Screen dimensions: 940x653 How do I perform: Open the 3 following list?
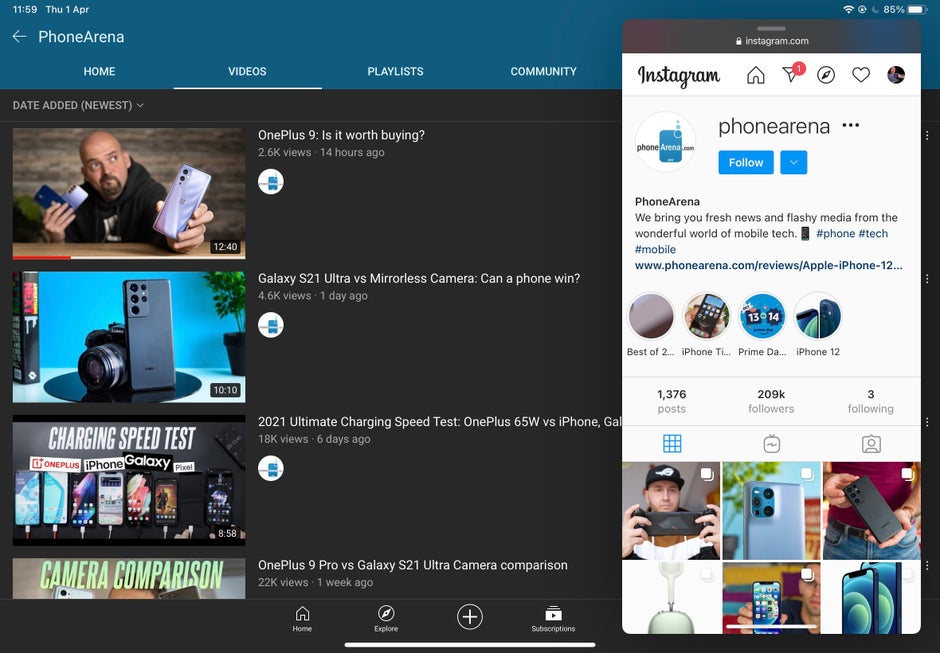click(870, 401)
